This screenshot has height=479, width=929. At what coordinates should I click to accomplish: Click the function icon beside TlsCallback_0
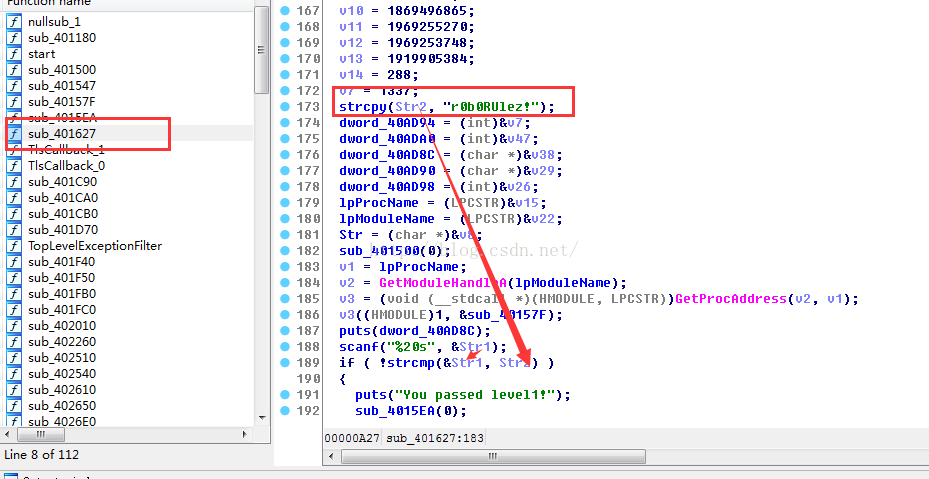click(14, 166)
